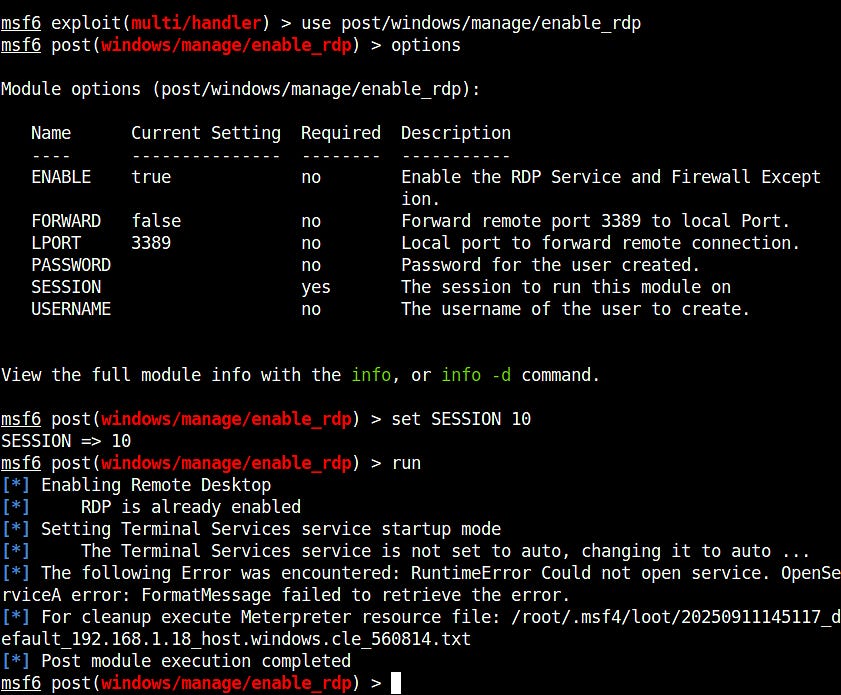This screenshot has width=841, height=695.
Task: Click the '3389' LPORT current setting
Action: pyautogui.click(x=151, y=243)
